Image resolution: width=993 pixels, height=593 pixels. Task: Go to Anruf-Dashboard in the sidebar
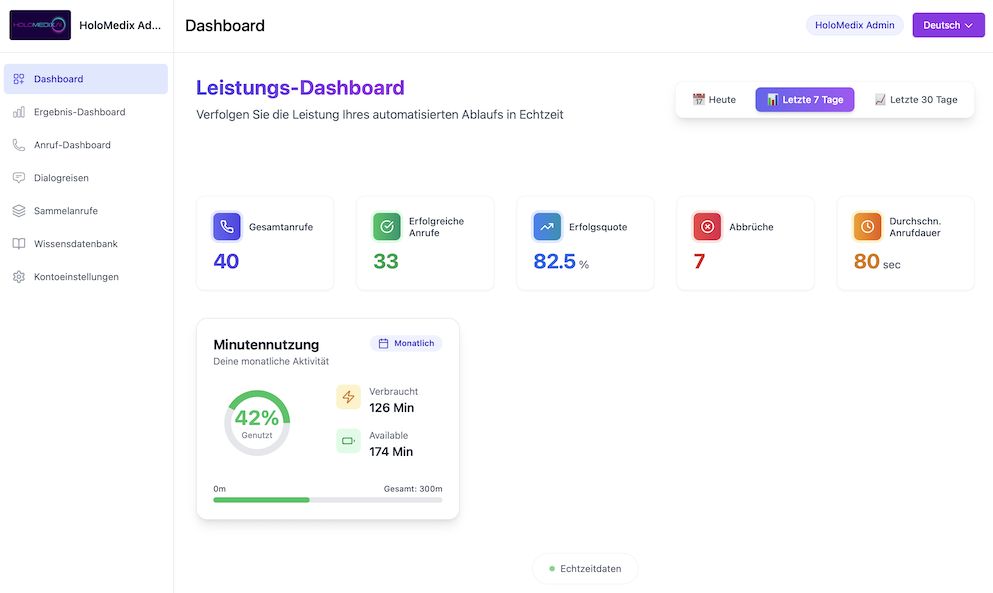point(72,145)
